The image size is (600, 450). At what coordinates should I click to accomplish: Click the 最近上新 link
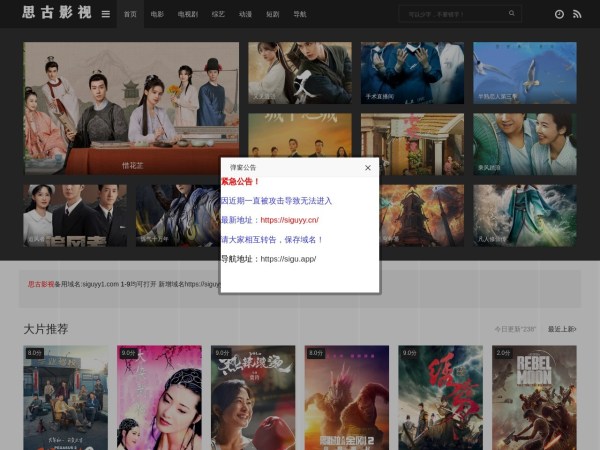(562, 329)
